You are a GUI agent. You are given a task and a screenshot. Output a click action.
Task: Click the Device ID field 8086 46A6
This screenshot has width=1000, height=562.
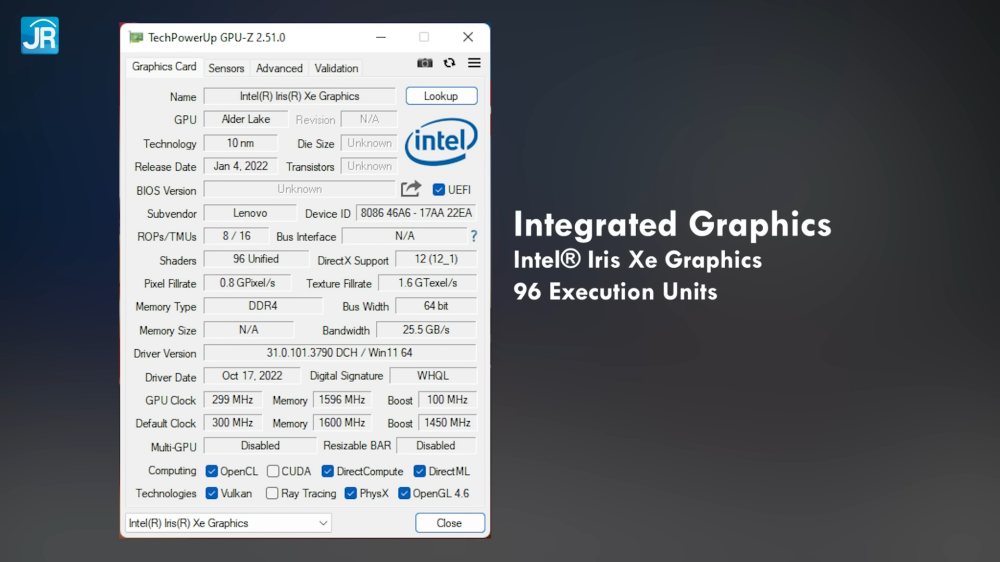[416, 213]
